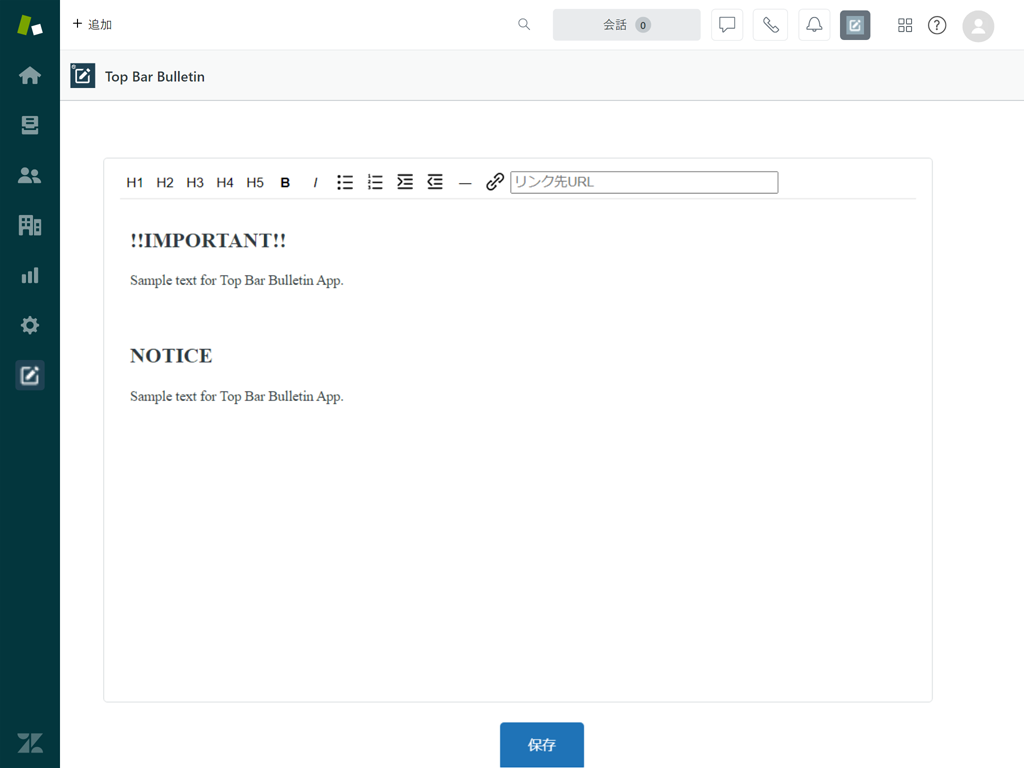Open a new tab with 追加

pyautogui.click(x=91, y=24)
